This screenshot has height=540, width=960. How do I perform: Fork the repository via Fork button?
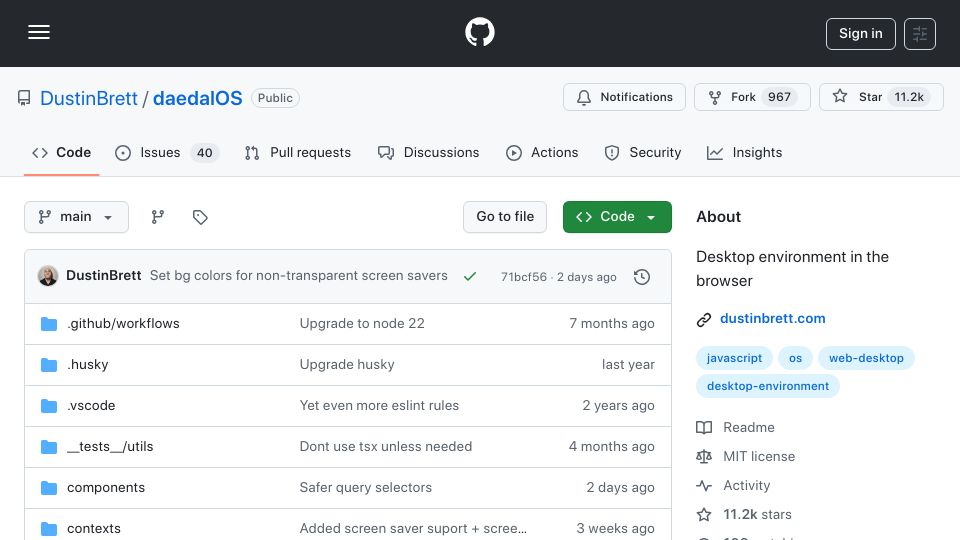(752, 97)
